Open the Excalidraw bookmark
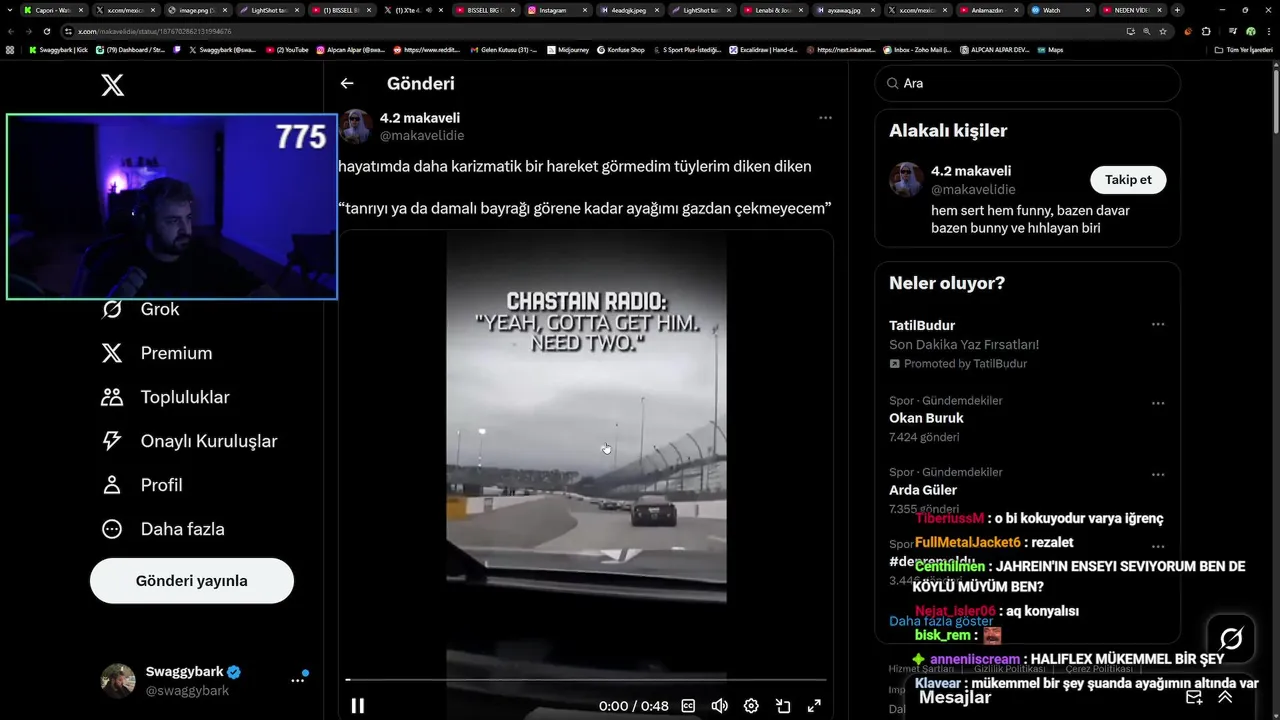The width and height of the screenshot is (1280, 720). click(762, 49)
